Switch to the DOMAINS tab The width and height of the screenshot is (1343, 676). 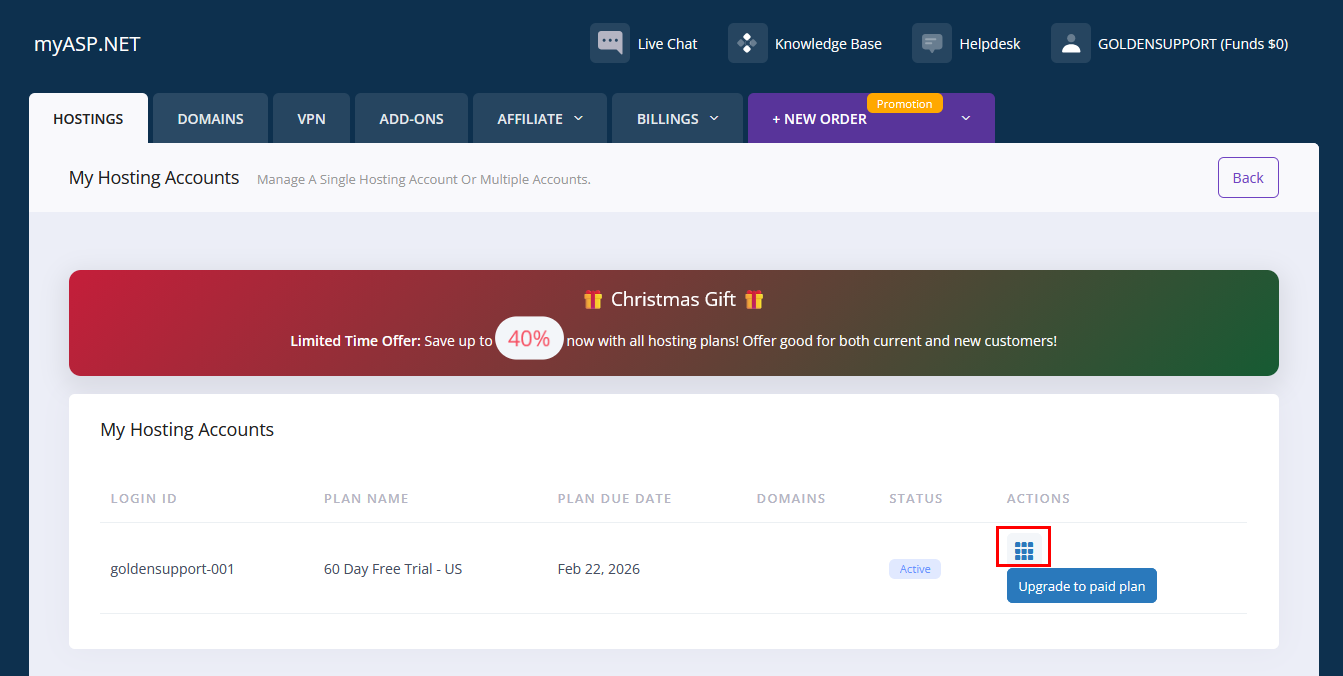pyautogui.click(x=210, y=119)
